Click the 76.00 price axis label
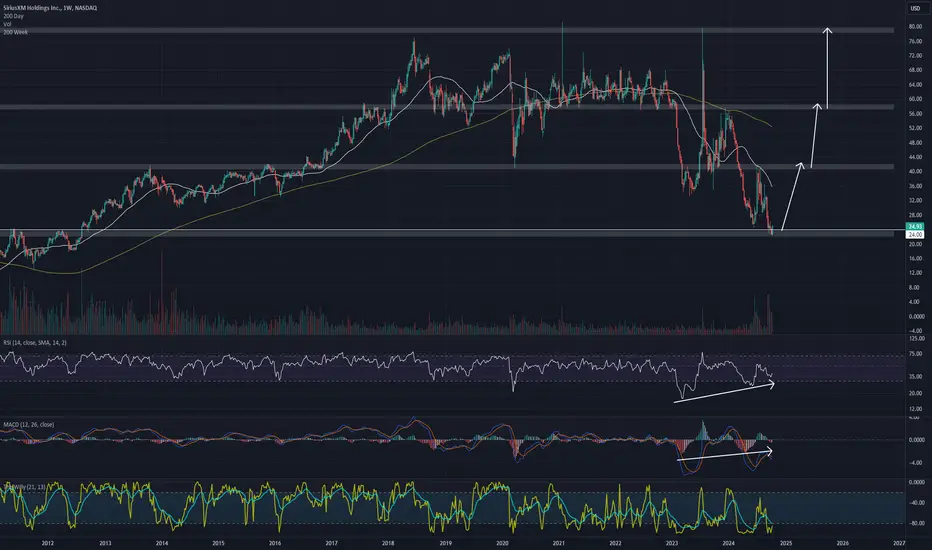Screen dimensions: 932x550 click(x=915, y=42)
